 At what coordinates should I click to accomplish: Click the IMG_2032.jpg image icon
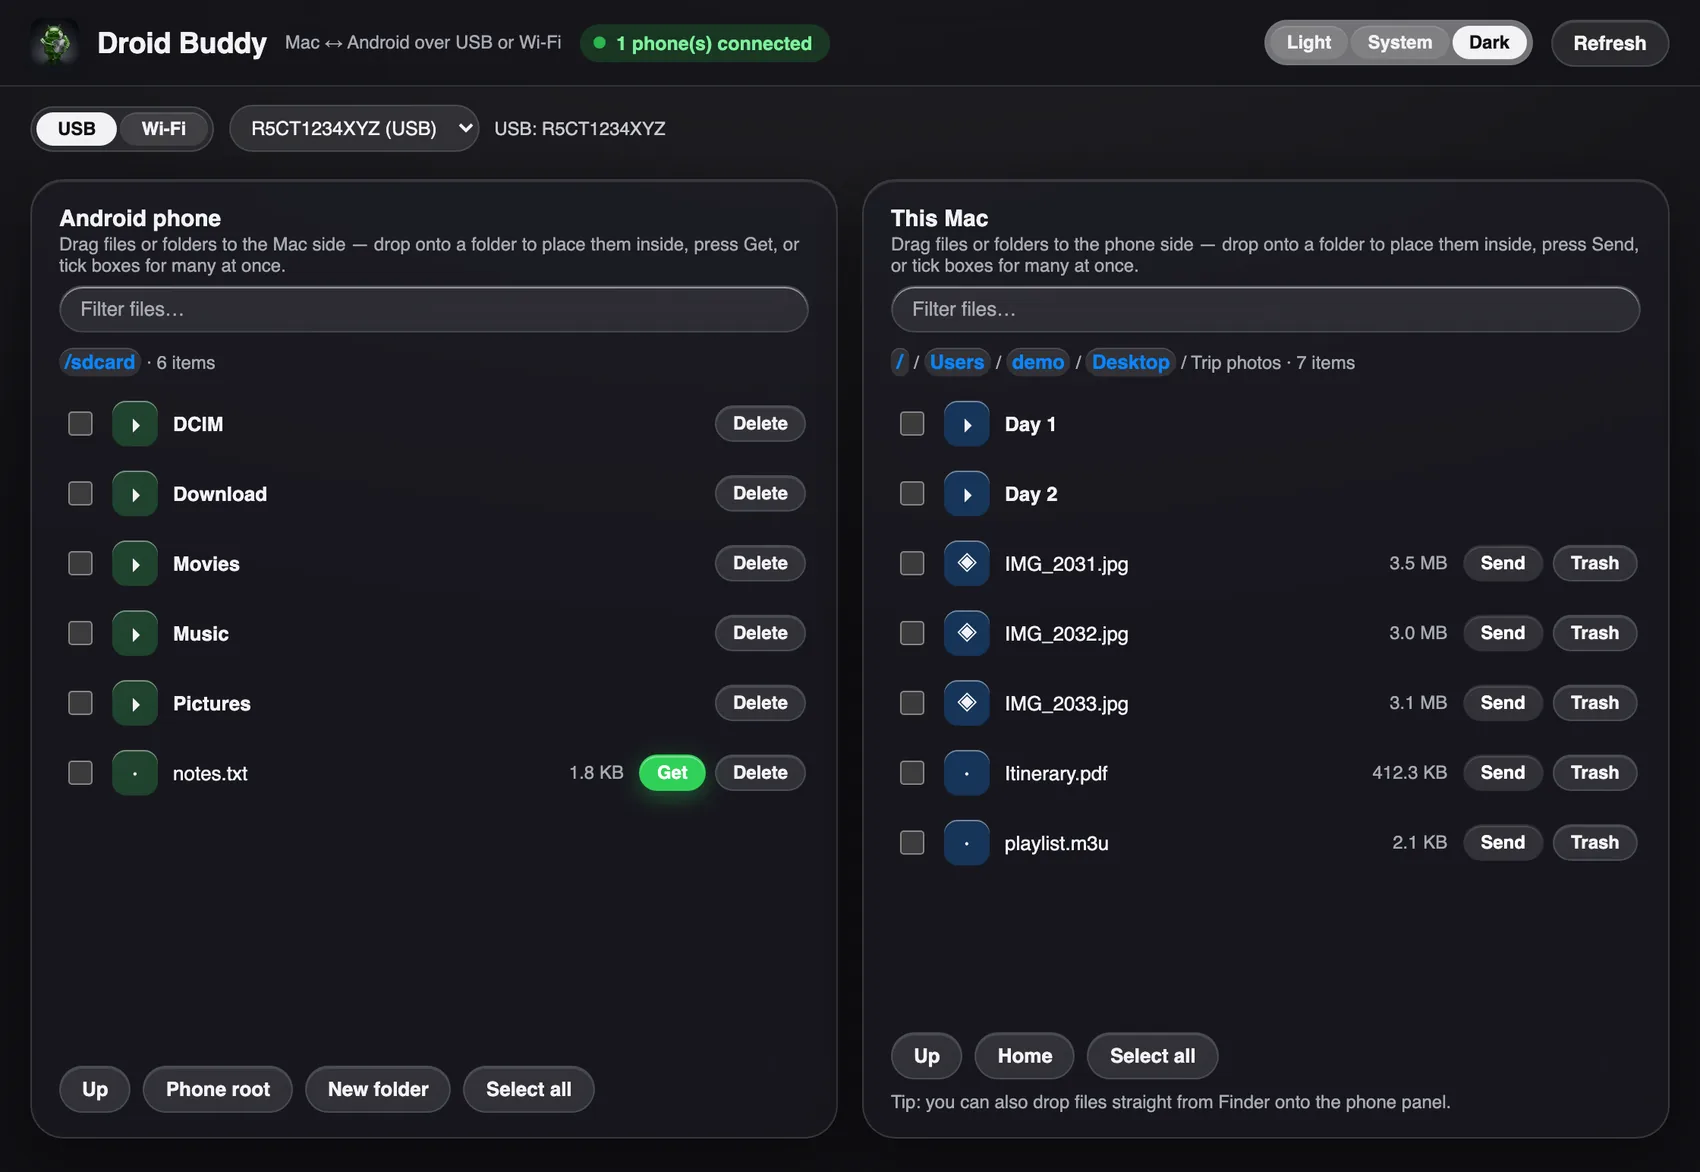pos(967,634)
